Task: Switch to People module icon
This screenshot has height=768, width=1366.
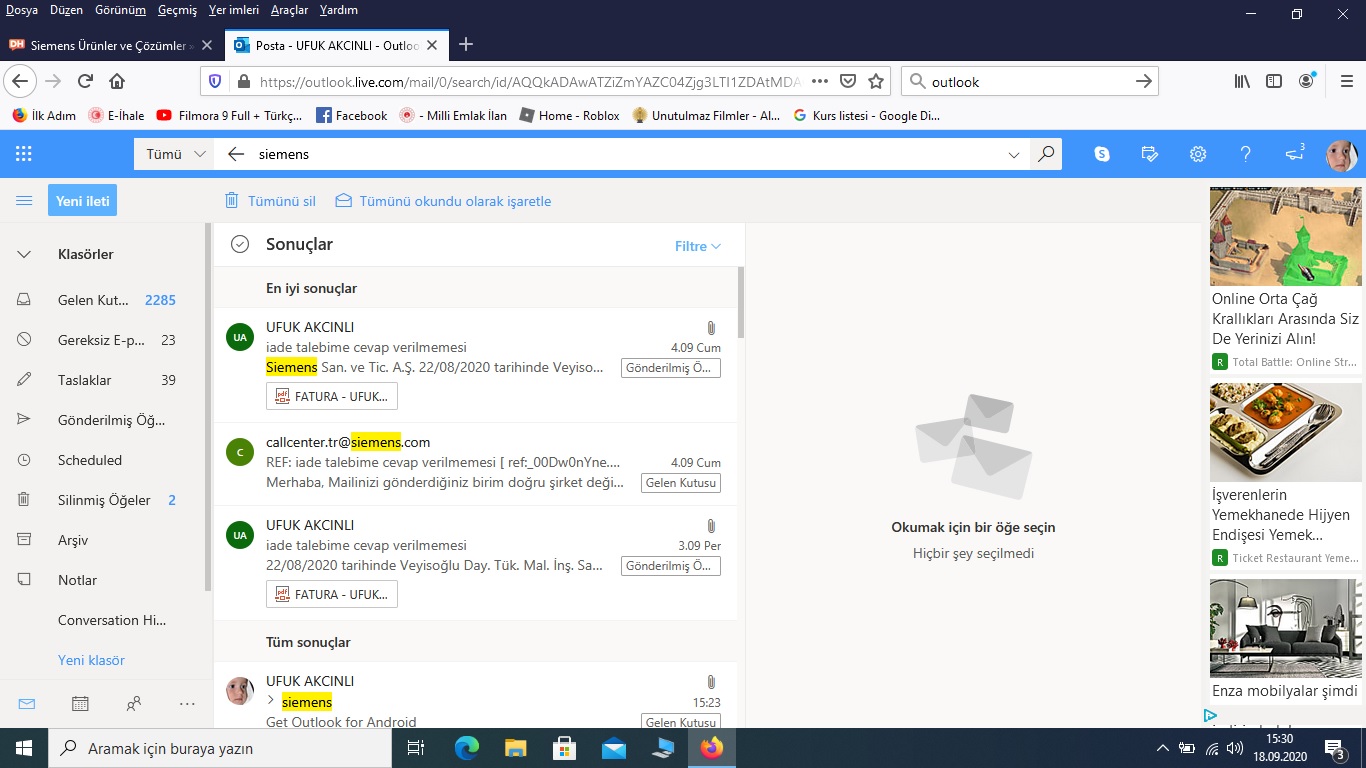Action: tap(134, 704)
